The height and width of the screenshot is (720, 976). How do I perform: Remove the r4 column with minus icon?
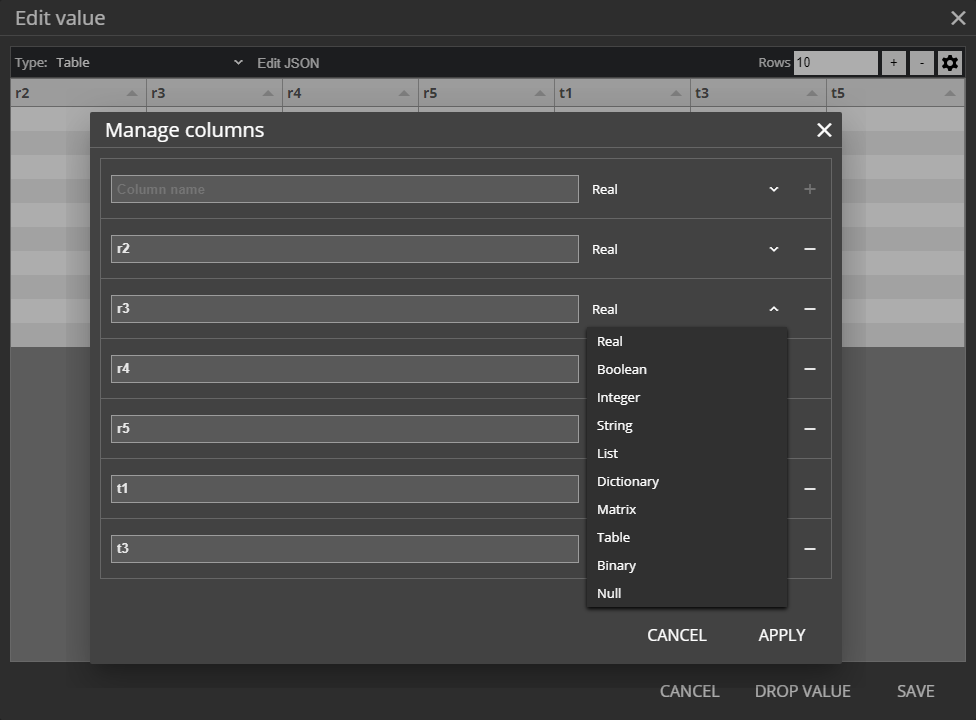810,369
